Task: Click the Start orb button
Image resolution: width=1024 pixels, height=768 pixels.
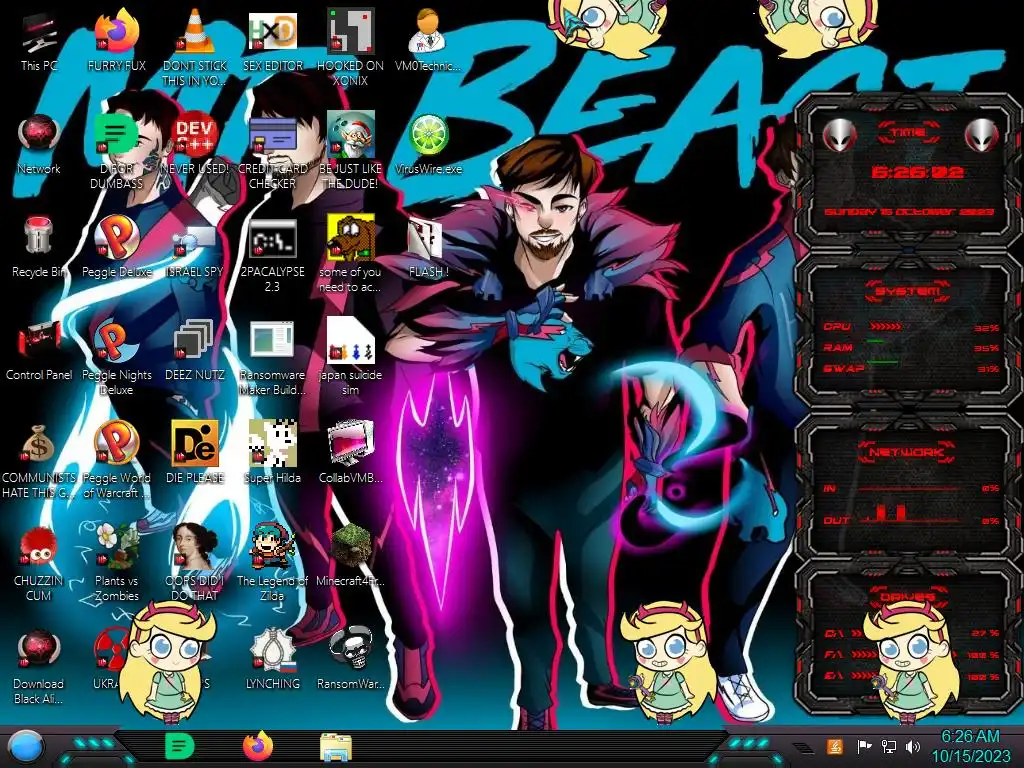Action: coord(25,748)
